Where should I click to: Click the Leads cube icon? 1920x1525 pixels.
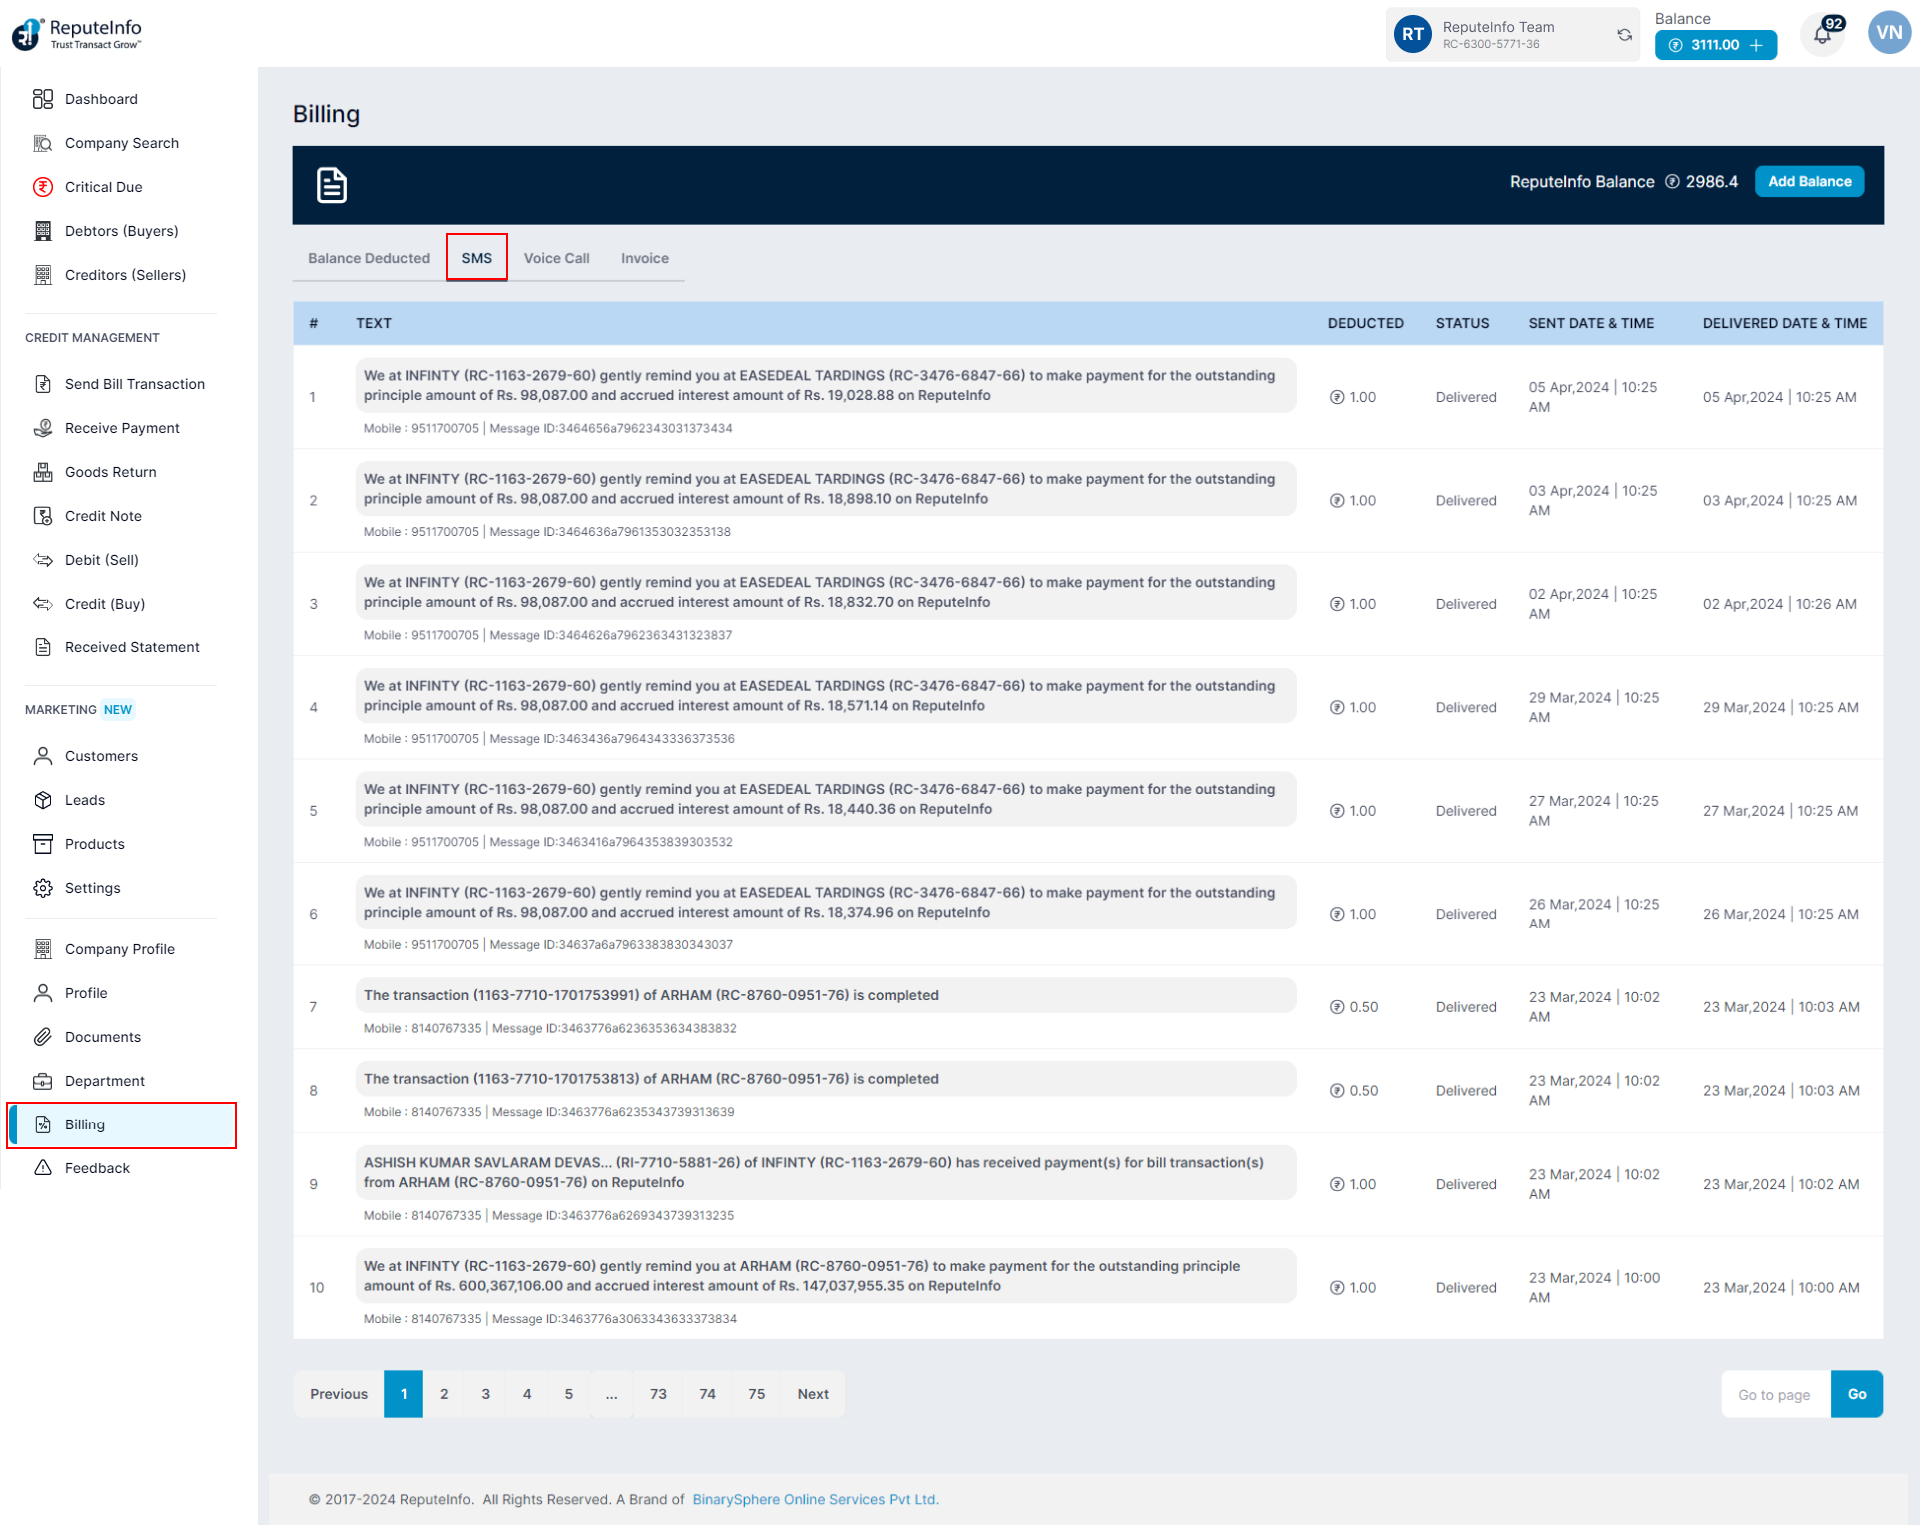click(43, 800)
